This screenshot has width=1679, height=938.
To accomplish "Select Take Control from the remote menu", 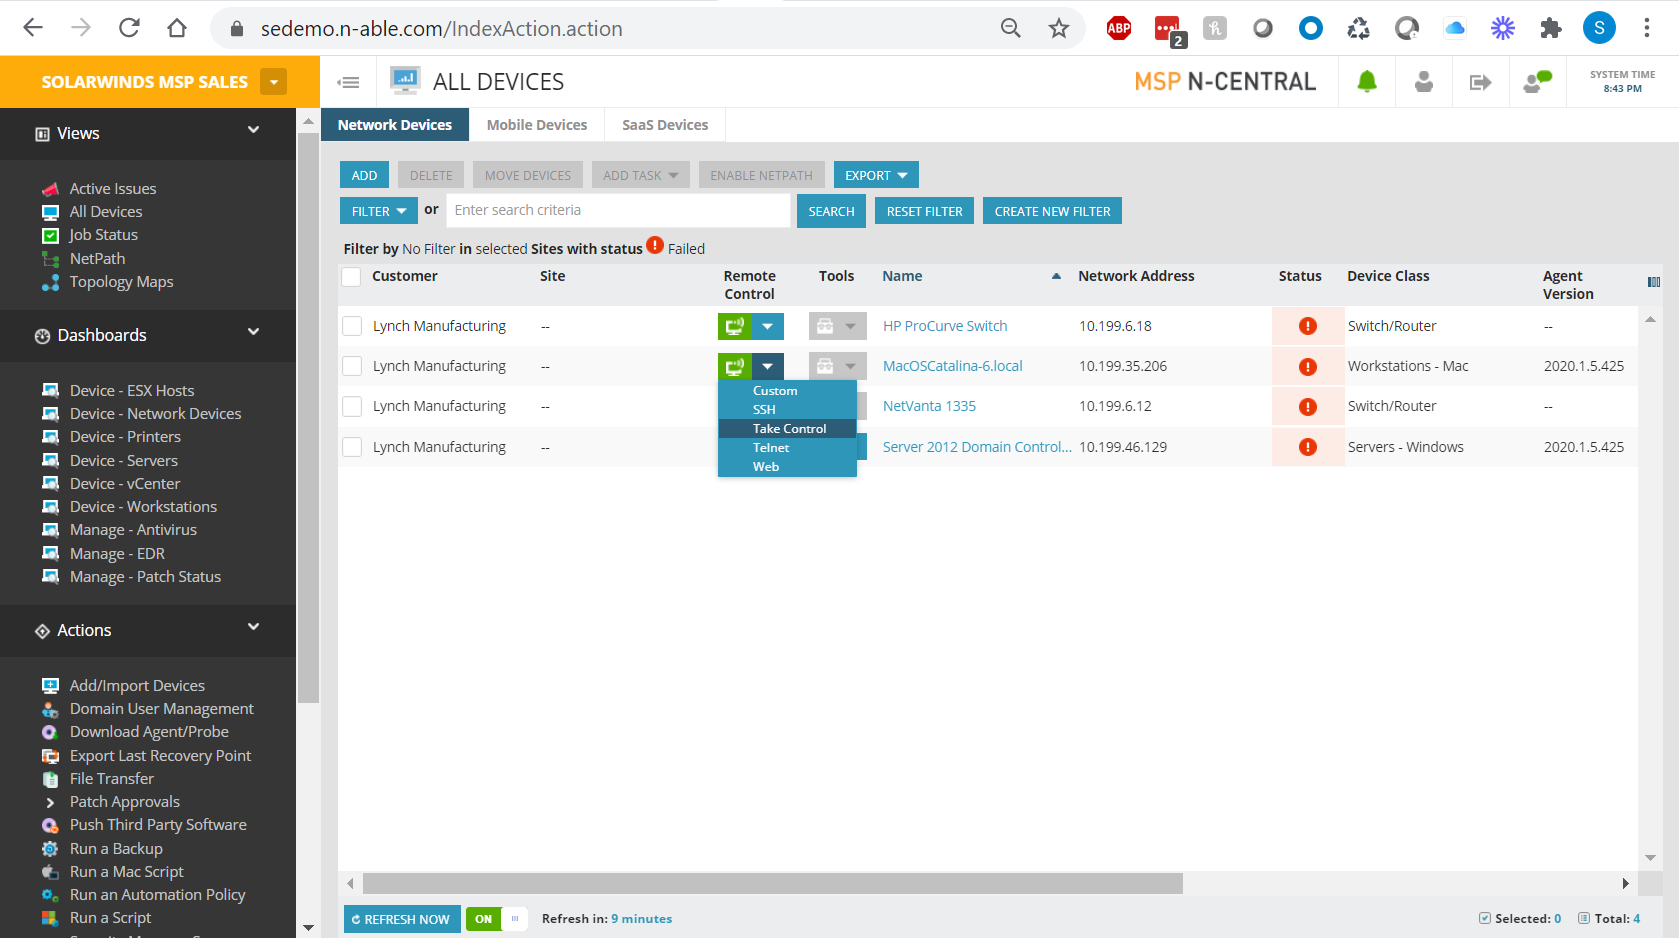I will [789, 429].
